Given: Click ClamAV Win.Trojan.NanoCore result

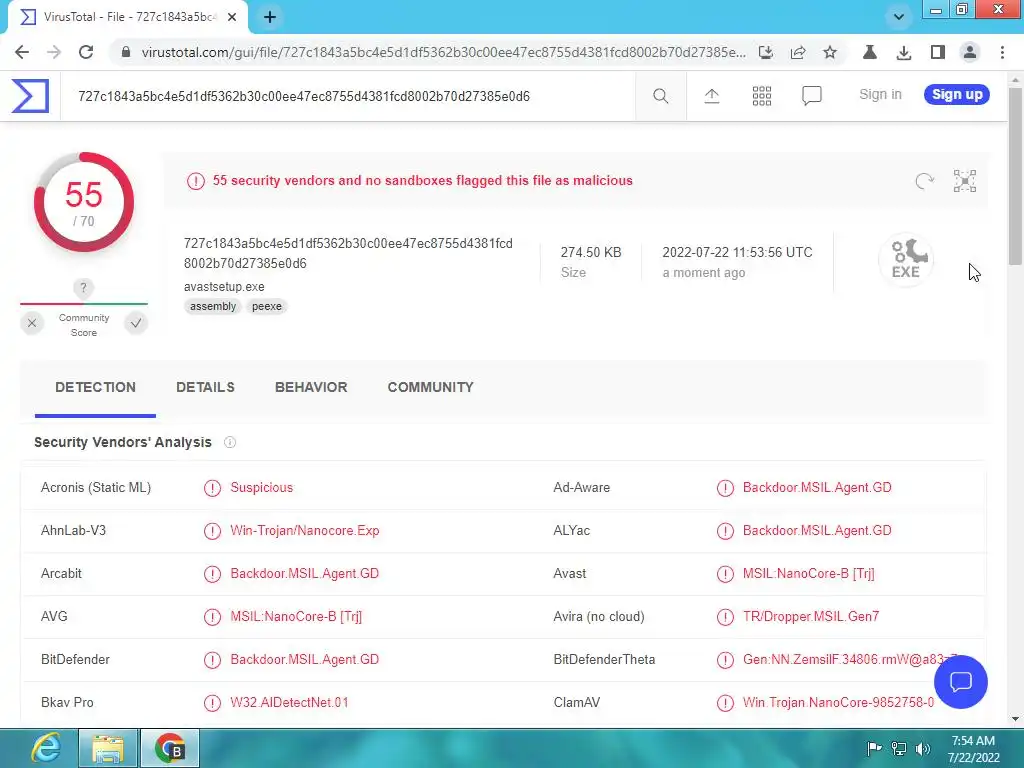Looking at the screenshot, I should pyautogui.click(x=838, y=702).
